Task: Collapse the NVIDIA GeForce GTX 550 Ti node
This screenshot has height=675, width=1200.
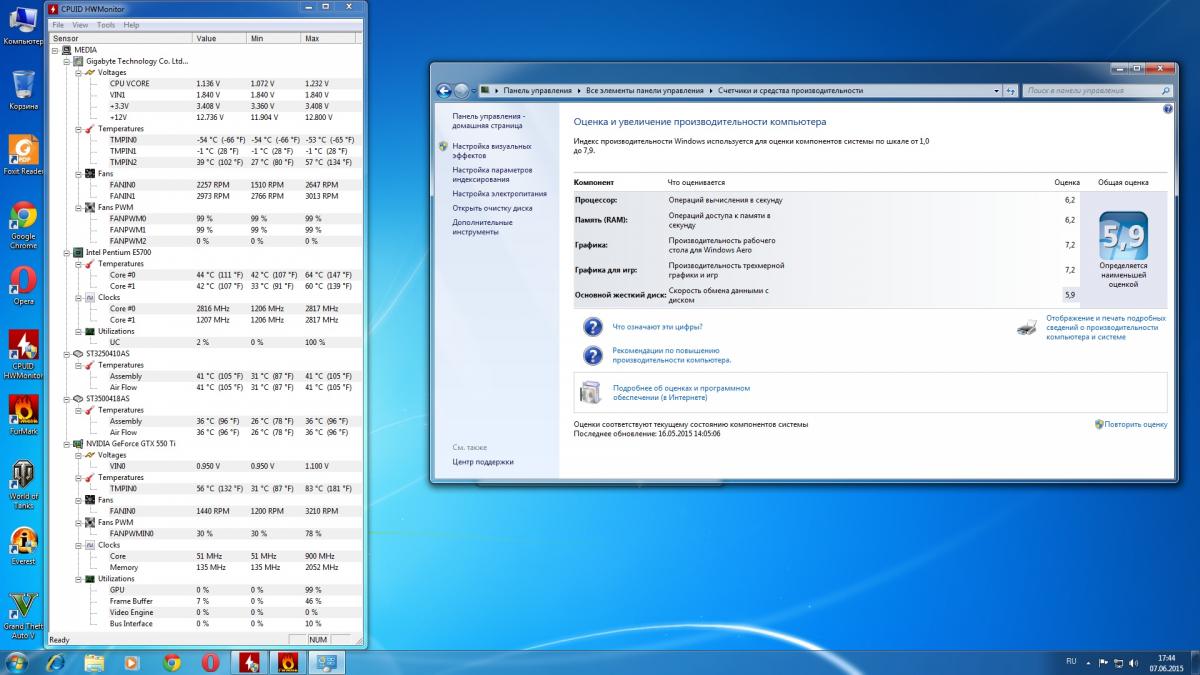Action: coord(66,443)
